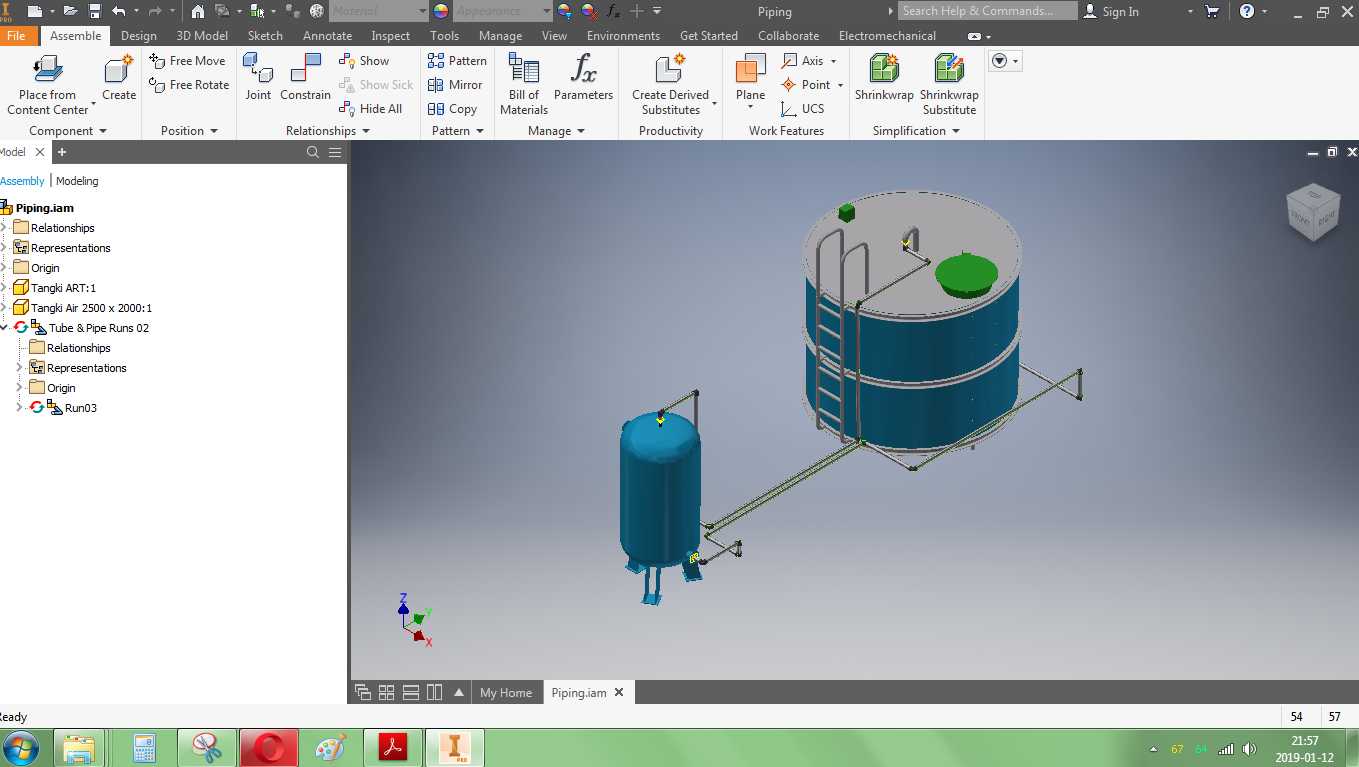Click the Free Rotate tool
Viewport: 1359px width, 767px height.
(189, 85)
